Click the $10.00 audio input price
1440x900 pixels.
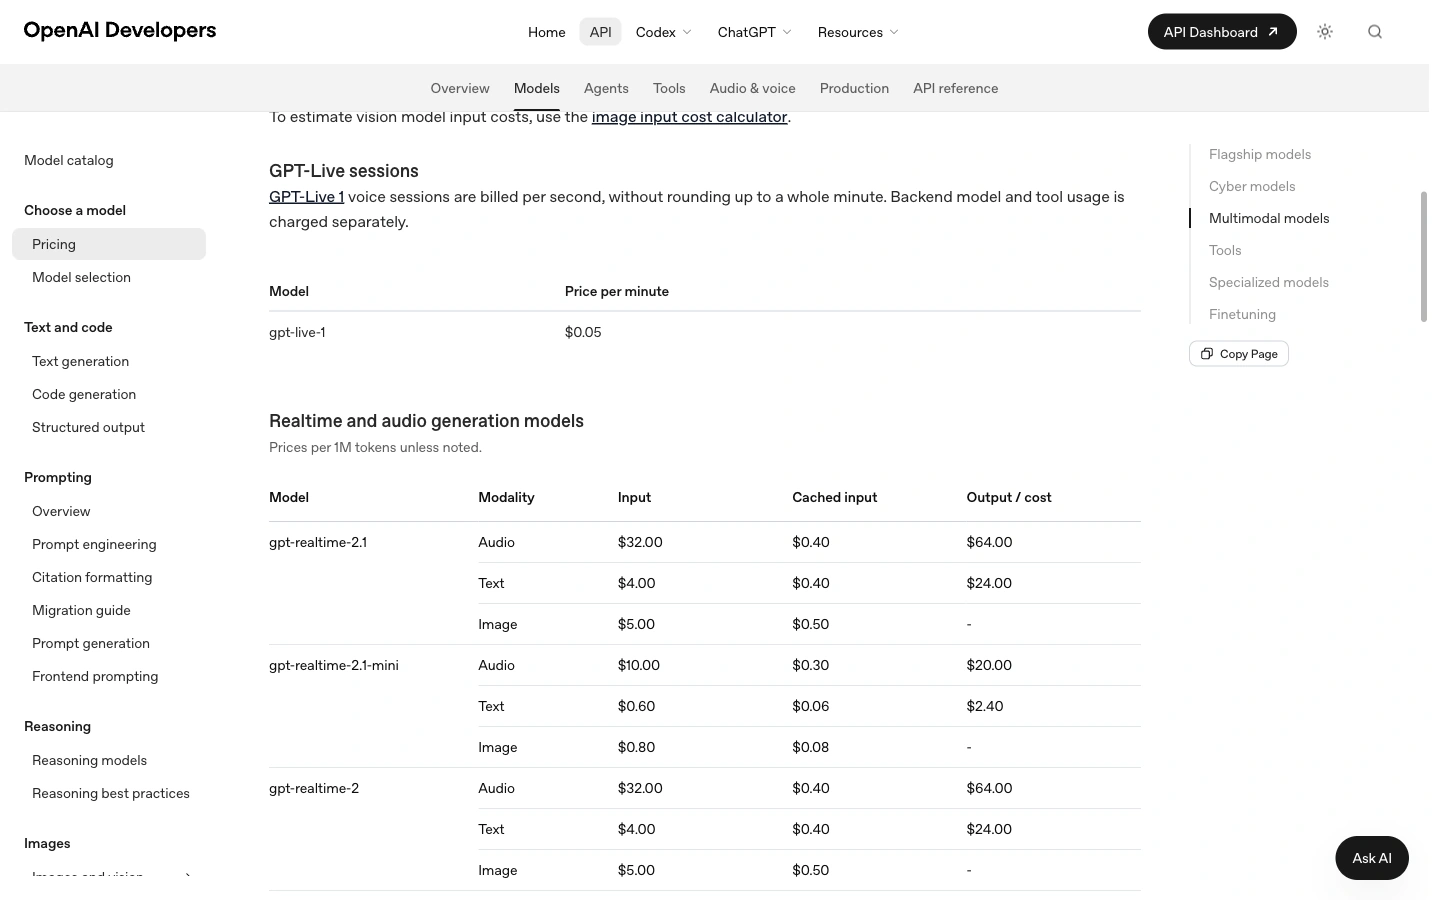coord(639,665)
